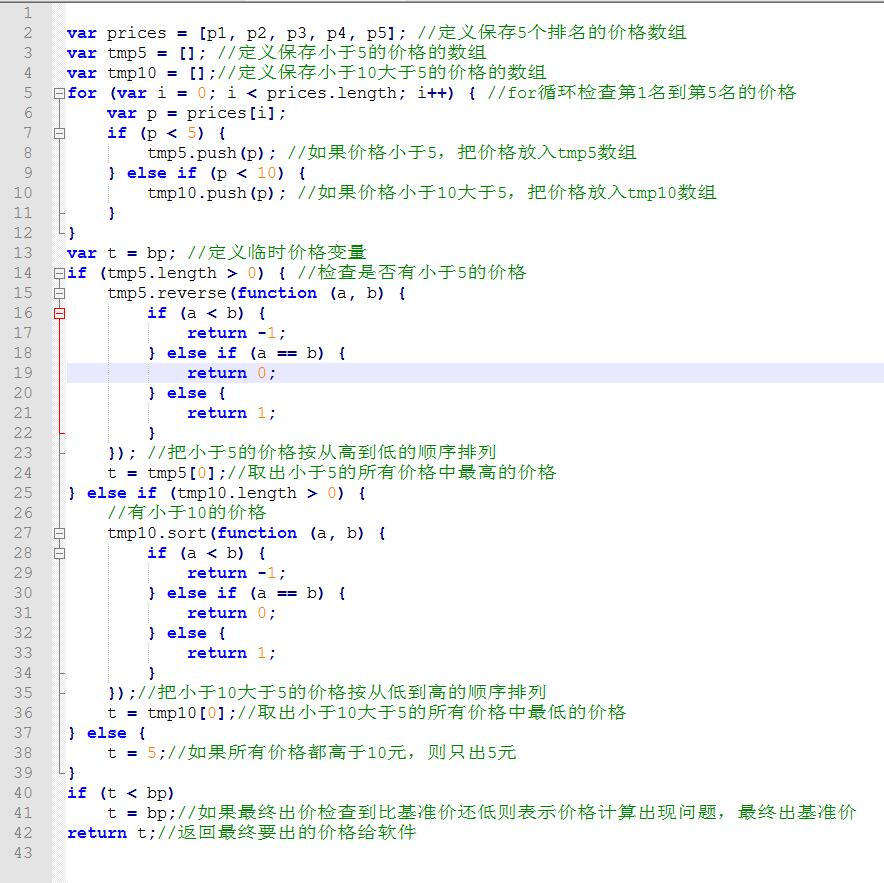
Task: Click 'return -1' on line 17
Action: (x=232, y=333)
